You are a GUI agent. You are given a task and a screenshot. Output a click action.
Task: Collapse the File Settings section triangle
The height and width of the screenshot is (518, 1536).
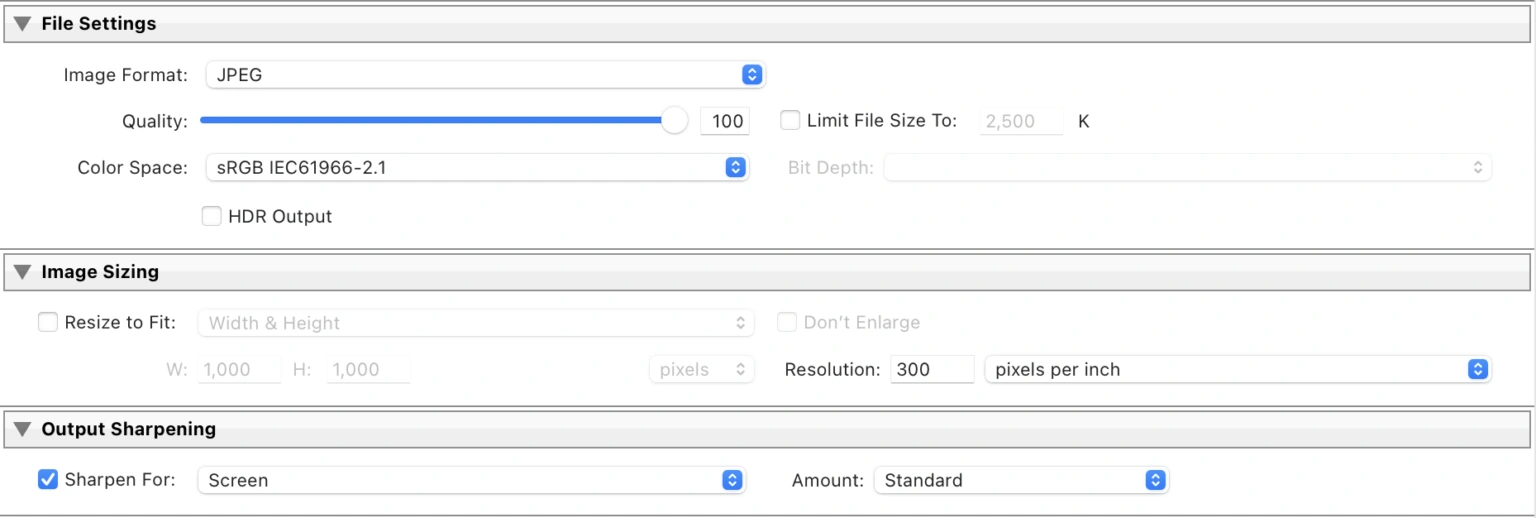point(22,24)
